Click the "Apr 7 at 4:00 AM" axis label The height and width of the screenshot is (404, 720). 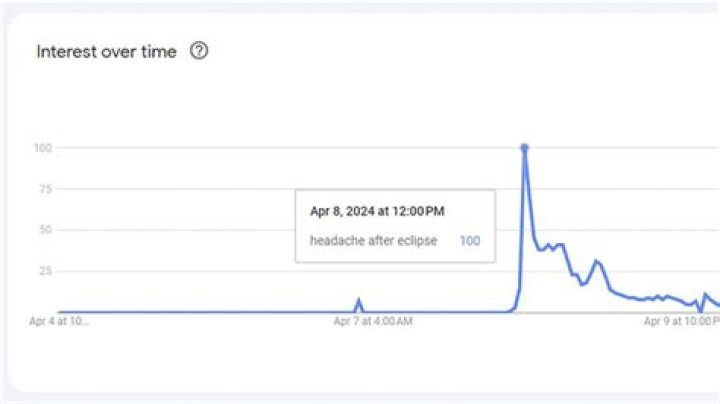point(373,322)
